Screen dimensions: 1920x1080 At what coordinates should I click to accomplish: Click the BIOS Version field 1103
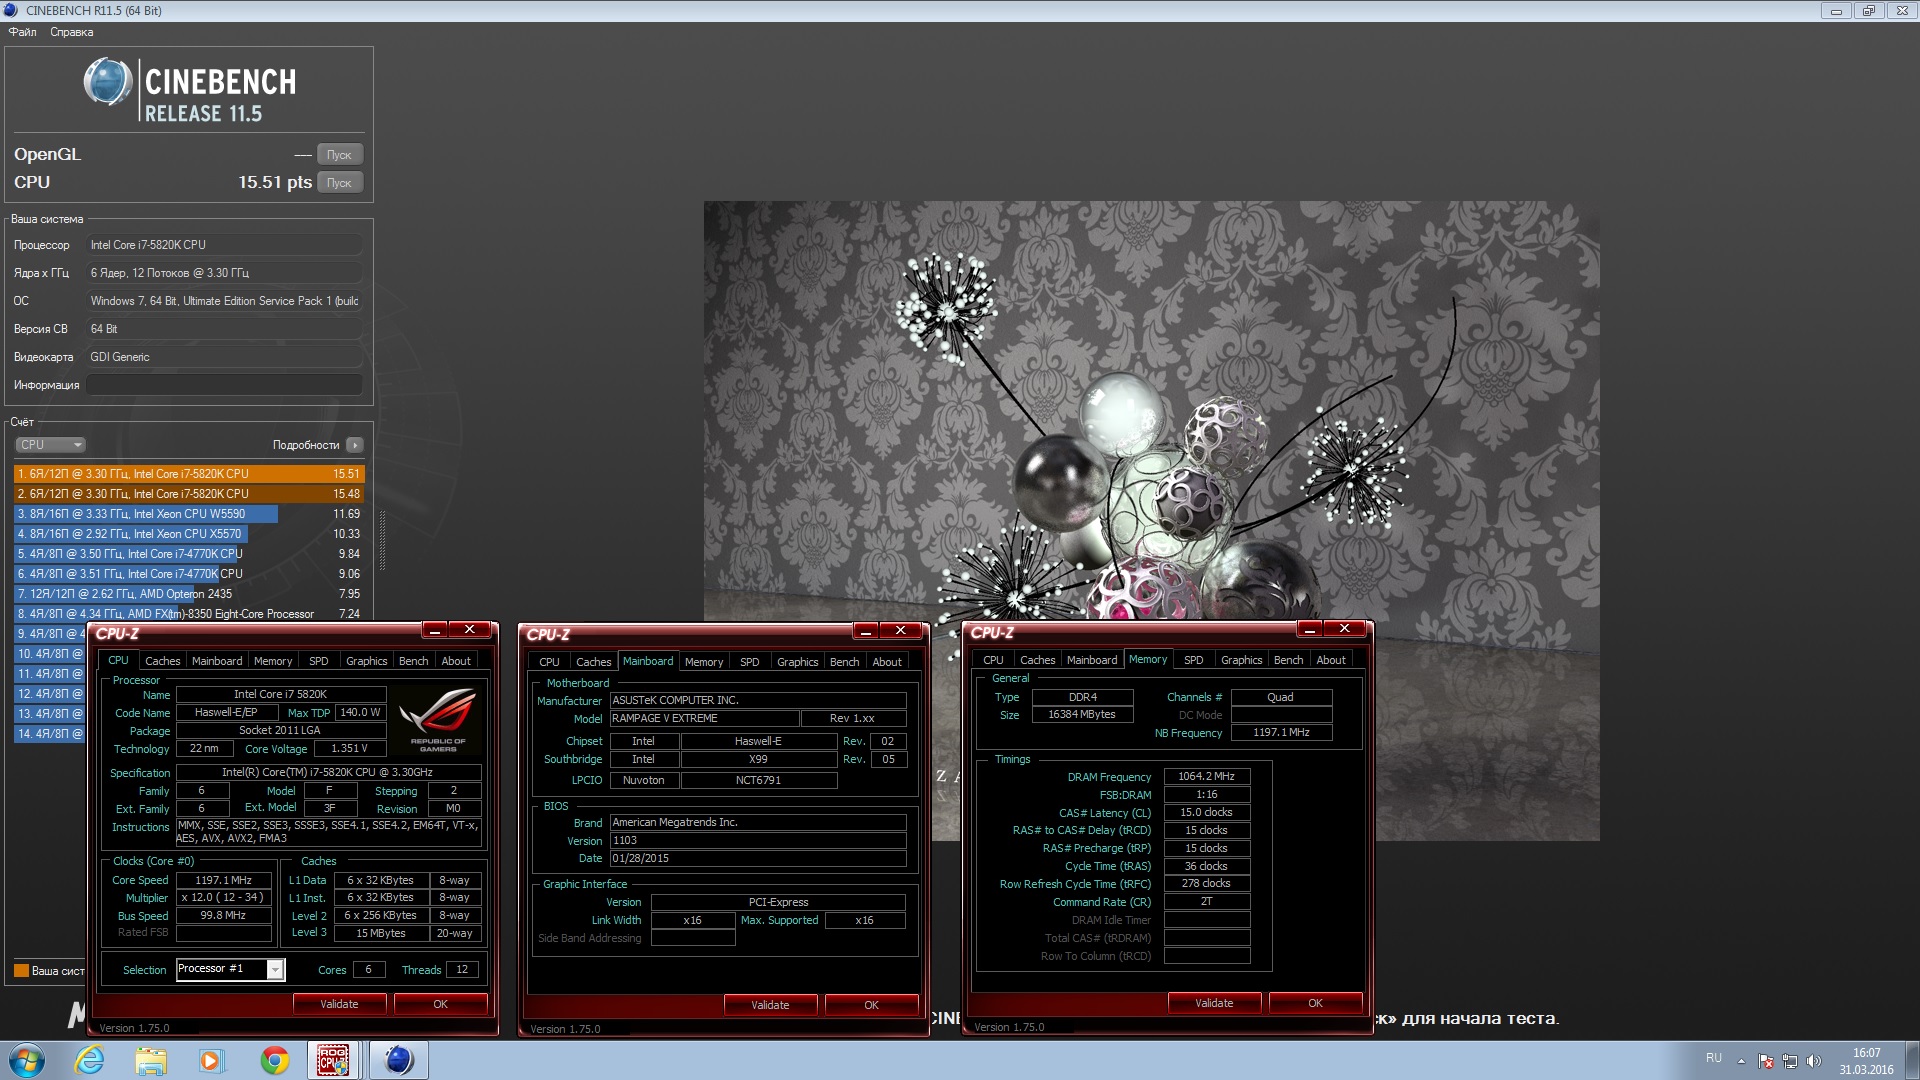pyautogui.click(x=758, y=840)
